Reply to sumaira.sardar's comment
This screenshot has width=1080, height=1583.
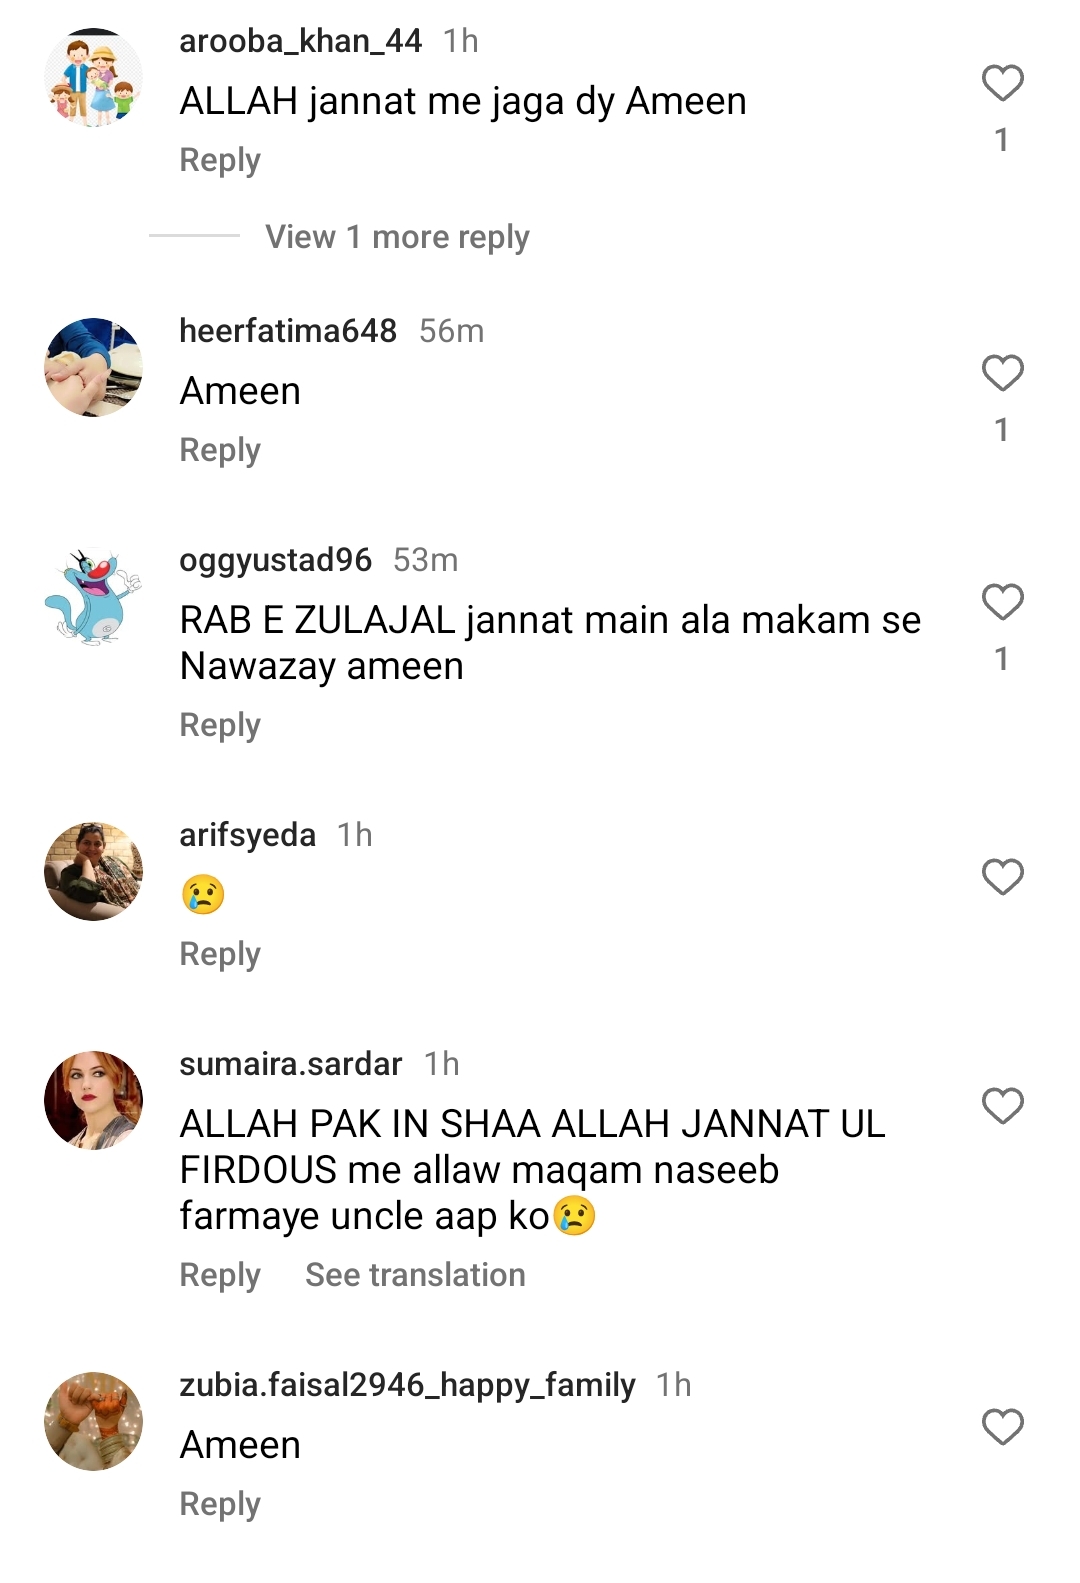[x=220, y=1275]
